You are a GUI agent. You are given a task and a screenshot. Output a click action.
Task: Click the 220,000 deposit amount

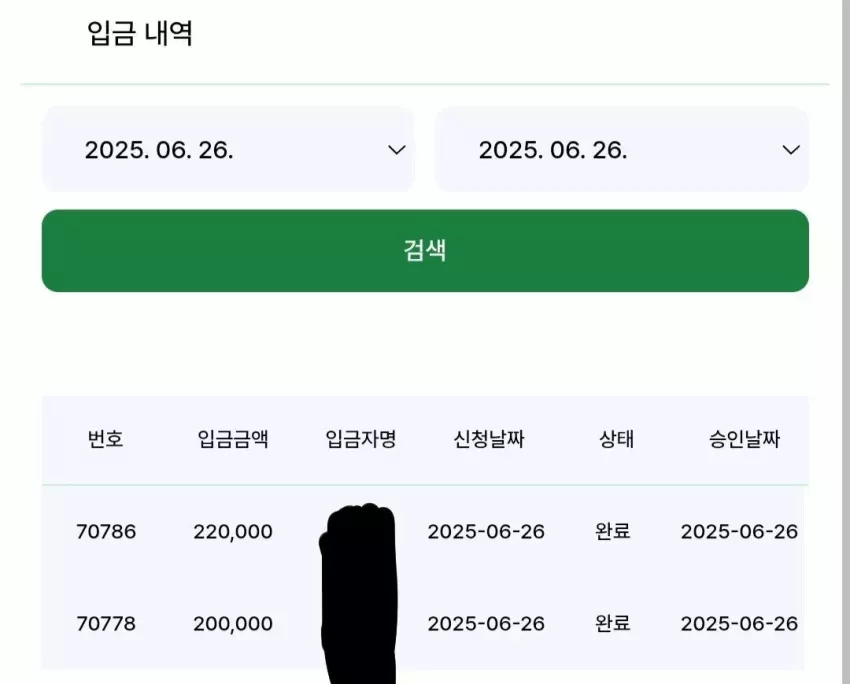coord(233,532)
